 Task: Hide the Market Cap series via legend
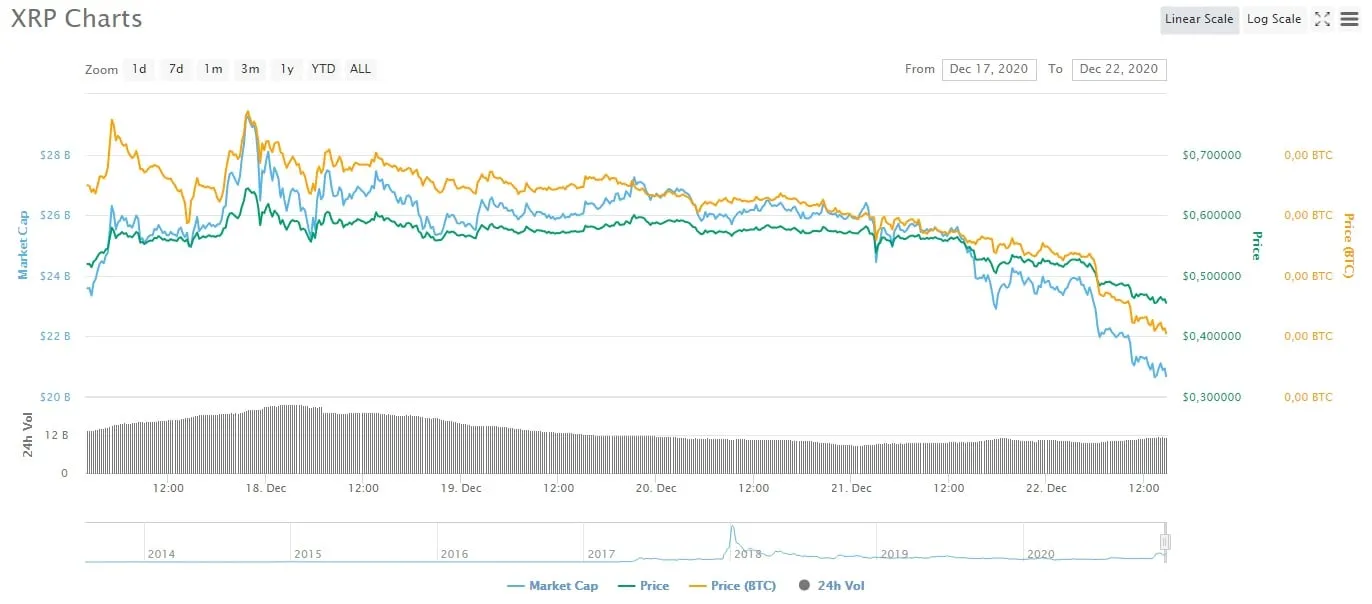553,585
